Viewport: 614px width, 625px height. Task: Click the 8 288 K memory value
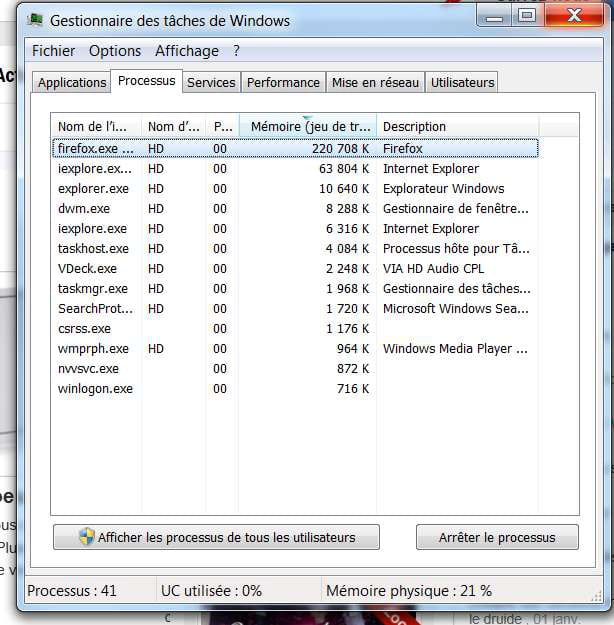[x=348, y=208]
